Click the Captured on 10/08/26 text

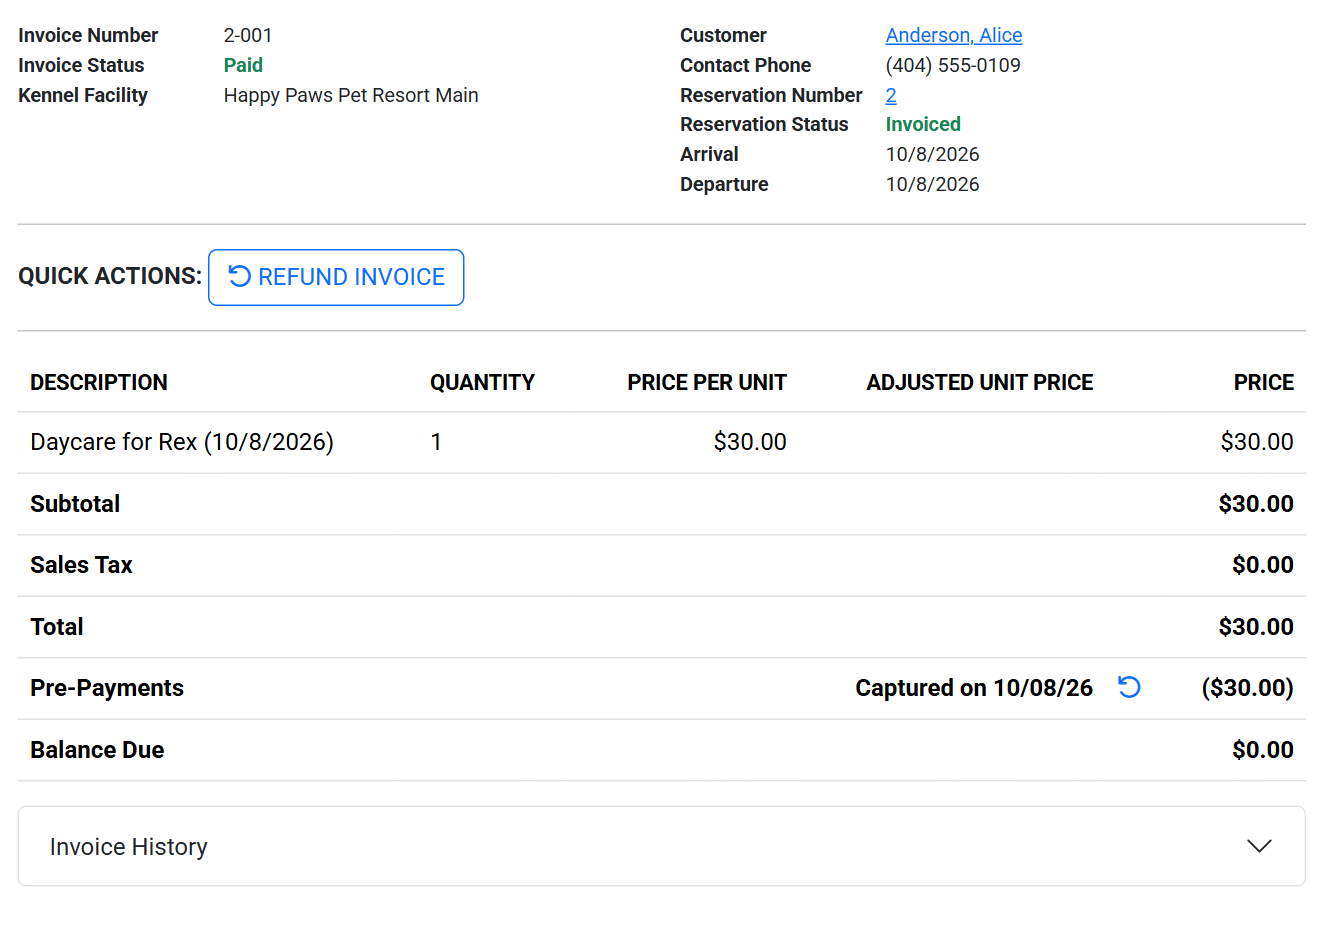click(x=974, y=688)
